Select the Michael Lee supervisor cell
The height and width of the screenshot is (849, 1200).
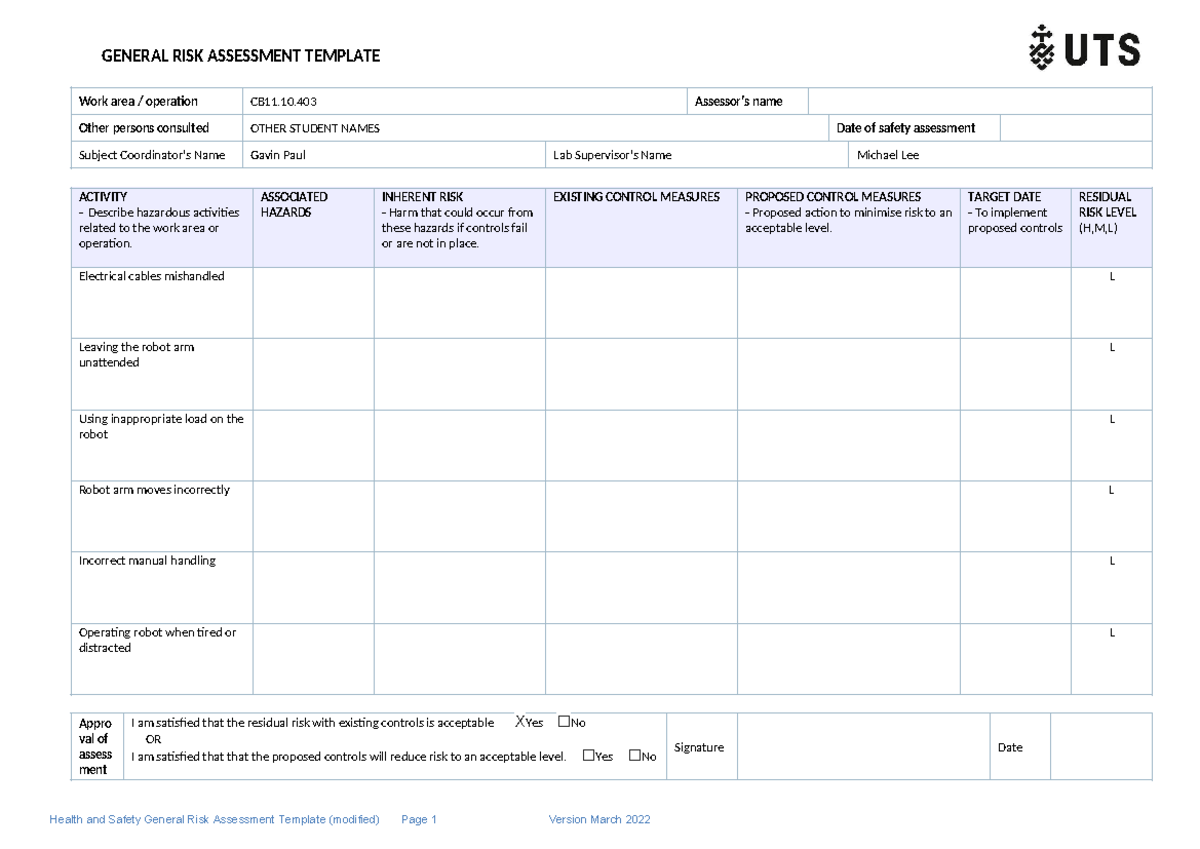tap(1000, 154)
